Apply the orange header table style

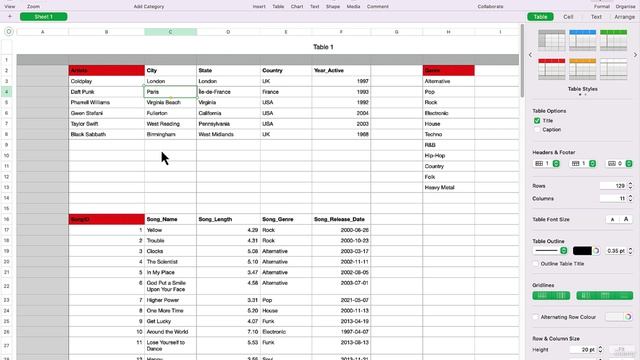pyautogui.click(x=582, y=69)
